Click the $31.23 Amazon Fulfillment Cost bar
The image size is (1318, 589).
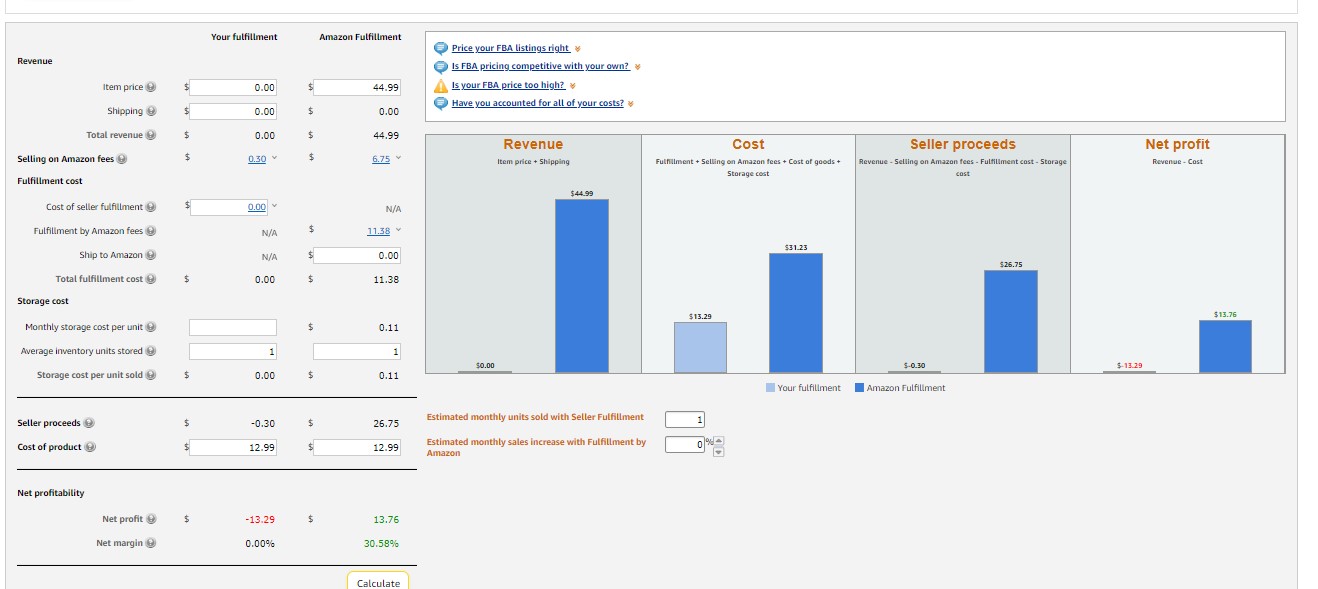[795, 313]
